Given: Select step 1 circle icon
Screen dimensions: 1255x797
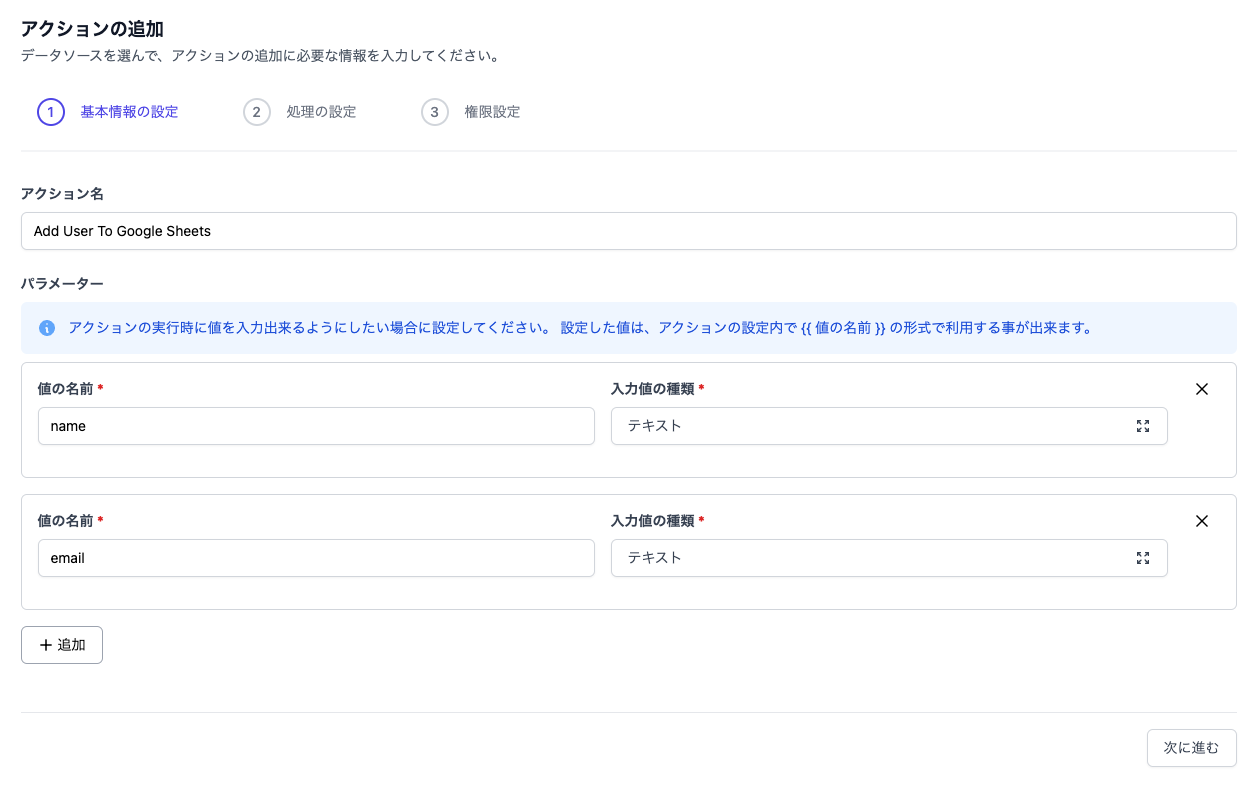Looking at the screenshot, I should tap(51, 112).
